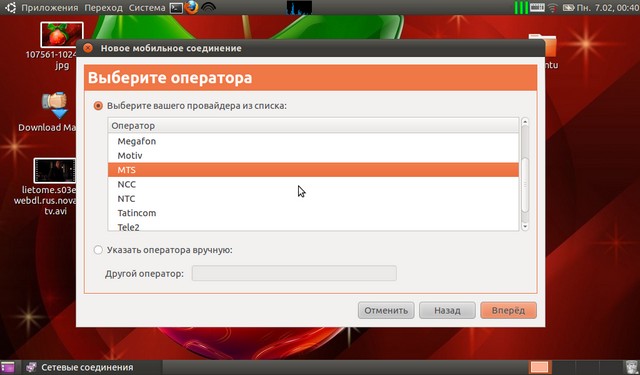Select 'Выберите вашего провайдера из списка' radio
This screenshot has width=640, height=375.
click(98, 106)
